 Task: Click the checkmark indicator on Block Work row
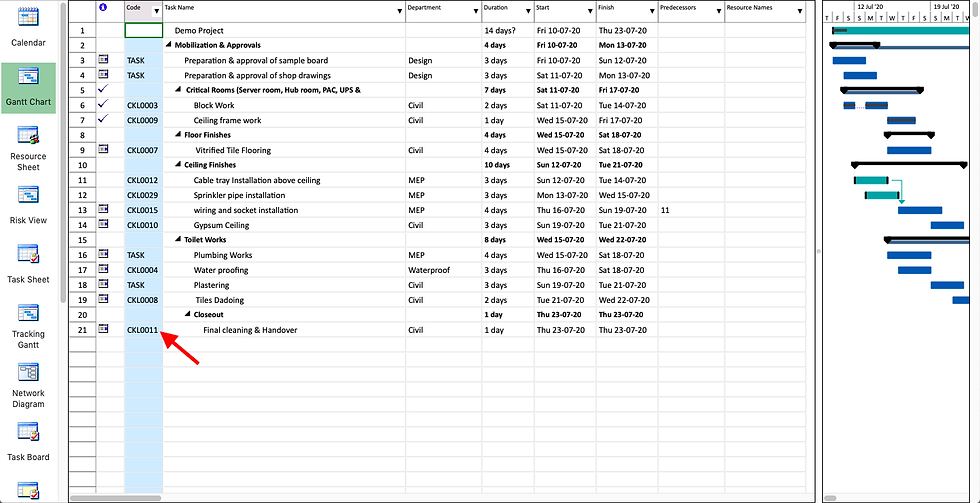tap(103, 105)
